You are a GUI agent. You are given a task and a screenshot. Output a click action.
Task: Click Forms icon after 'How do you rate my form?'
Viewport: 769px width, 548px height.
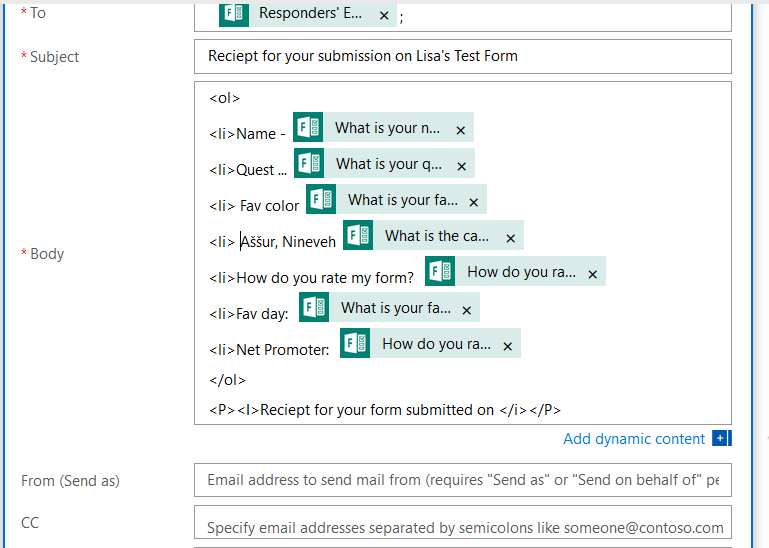(440, 271)
